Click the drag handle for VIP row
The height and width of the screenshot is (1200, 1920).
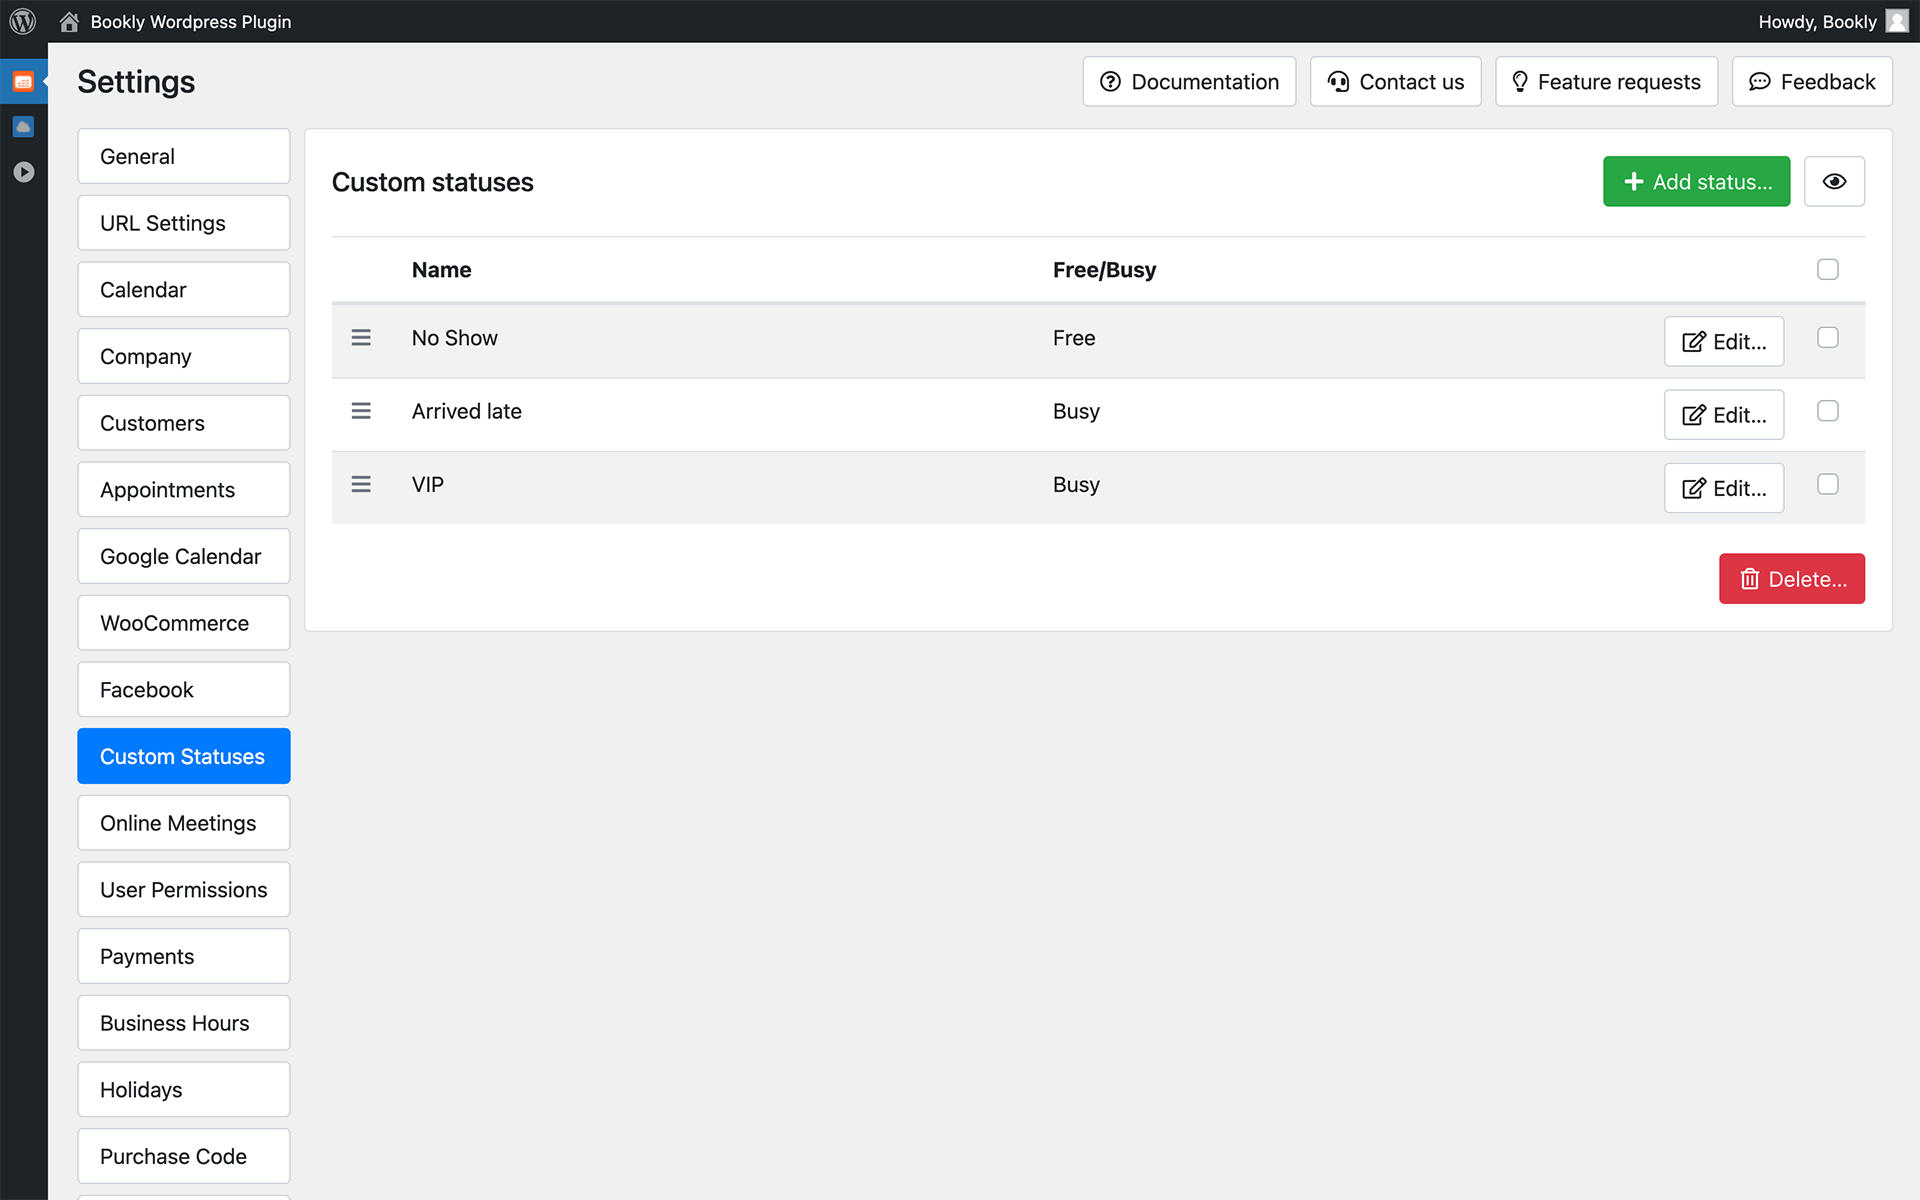[361, 484]
